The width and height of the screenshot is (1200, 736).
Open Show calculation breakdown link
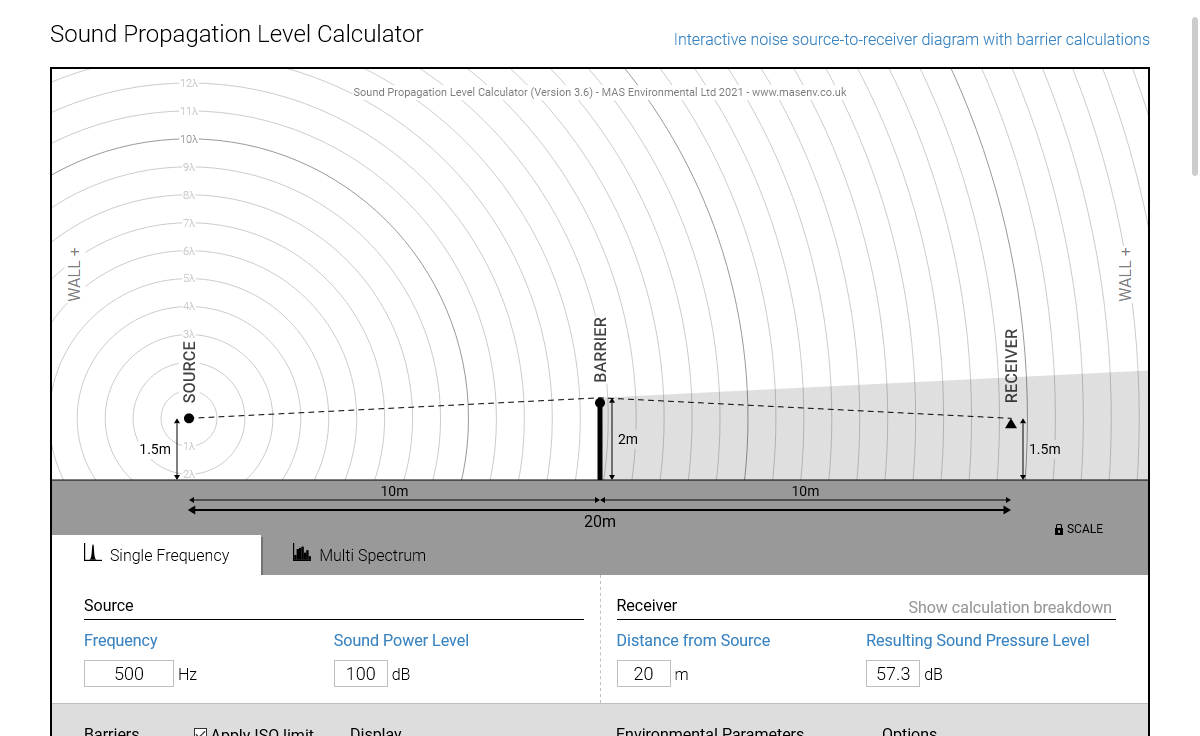1010,607
